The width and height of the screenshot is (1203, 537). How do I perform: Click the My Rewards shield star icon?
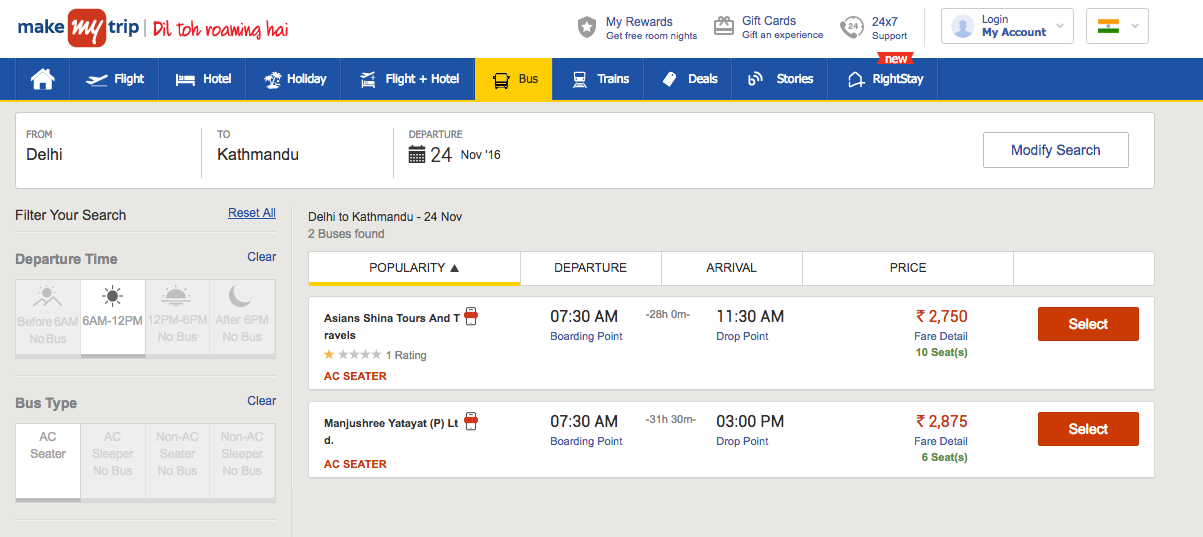[x=587, y=27]
